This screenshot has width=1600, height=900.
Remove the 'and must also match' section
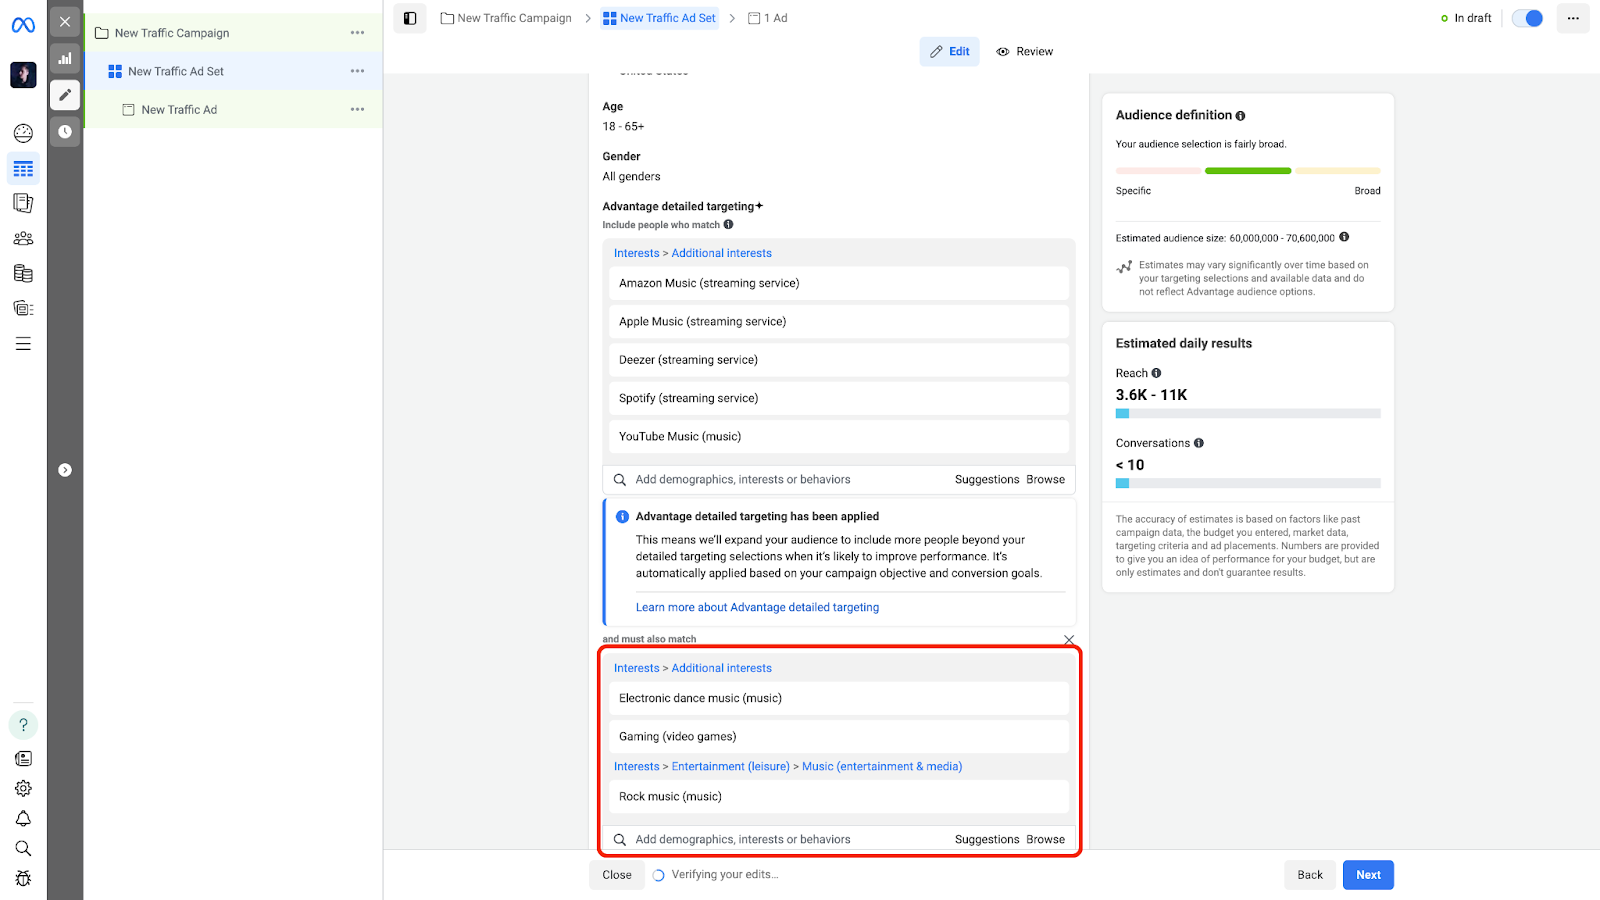pyautogui.click(x=1069, y=640)
